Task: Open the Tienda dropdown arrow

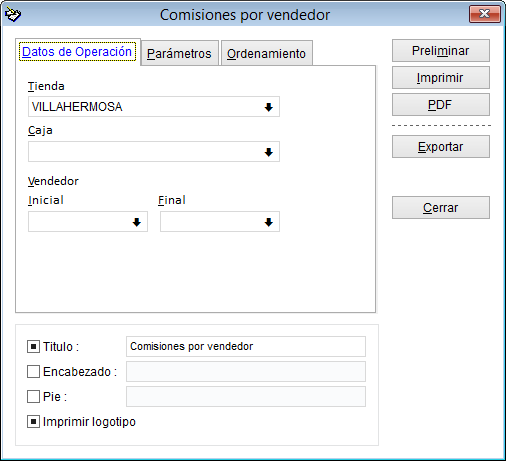Action: click(x=269, y=107)
